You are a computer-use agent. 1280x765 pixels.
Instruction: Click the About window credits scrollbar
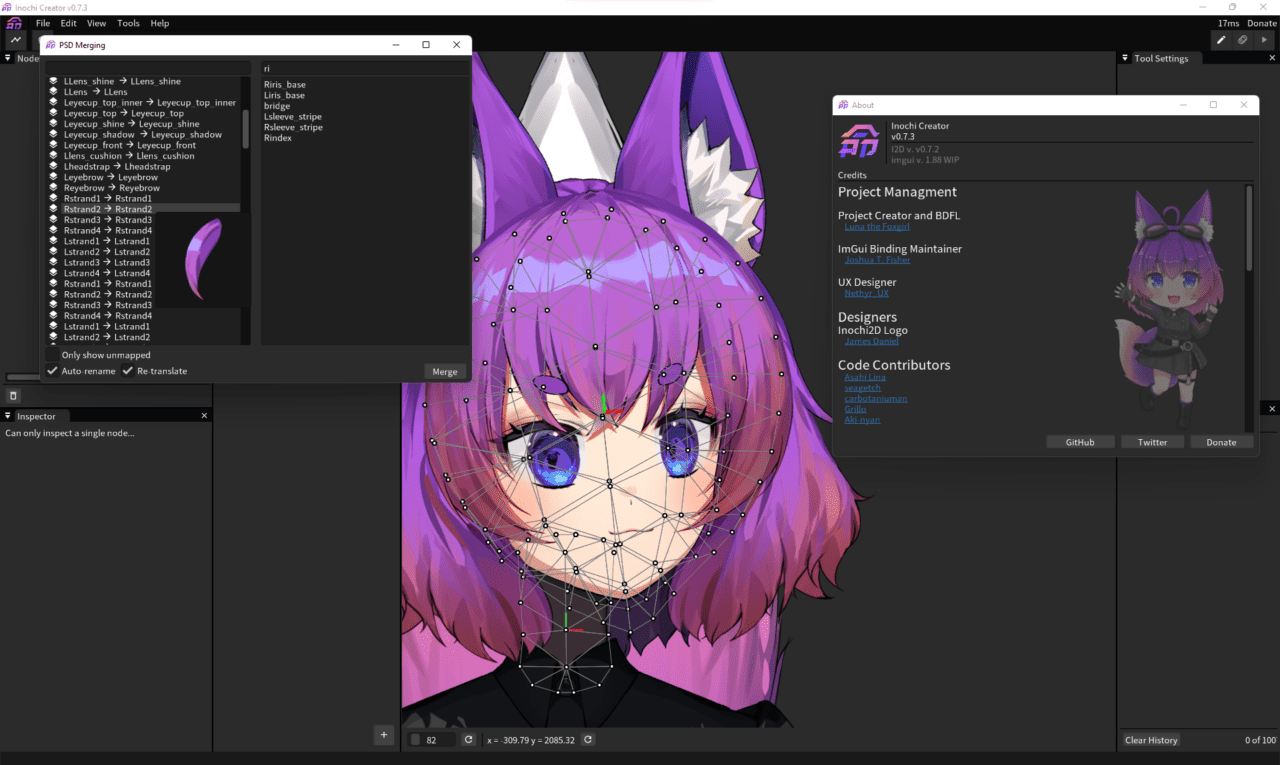[x=1249, y=228]
